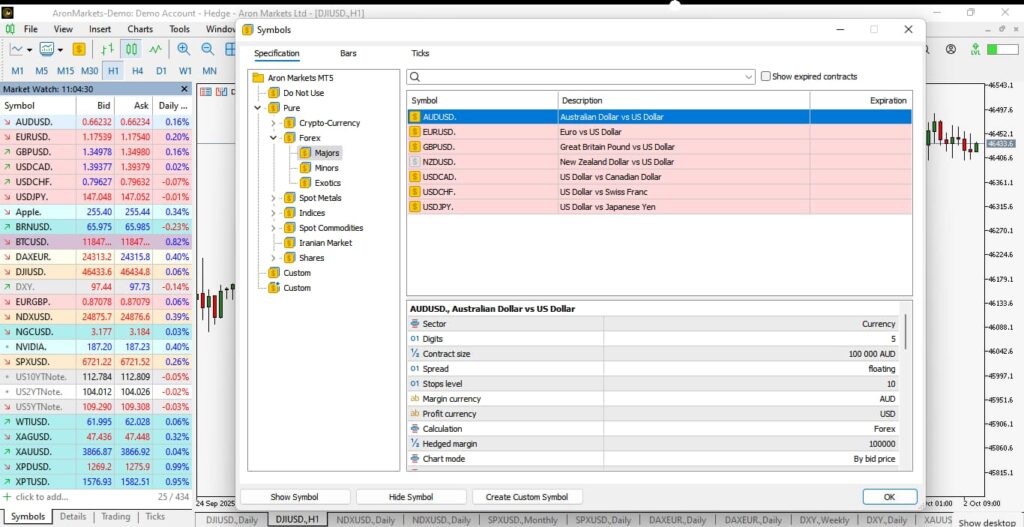Expand the Spot Metals tree node

[x=274, y=198]
